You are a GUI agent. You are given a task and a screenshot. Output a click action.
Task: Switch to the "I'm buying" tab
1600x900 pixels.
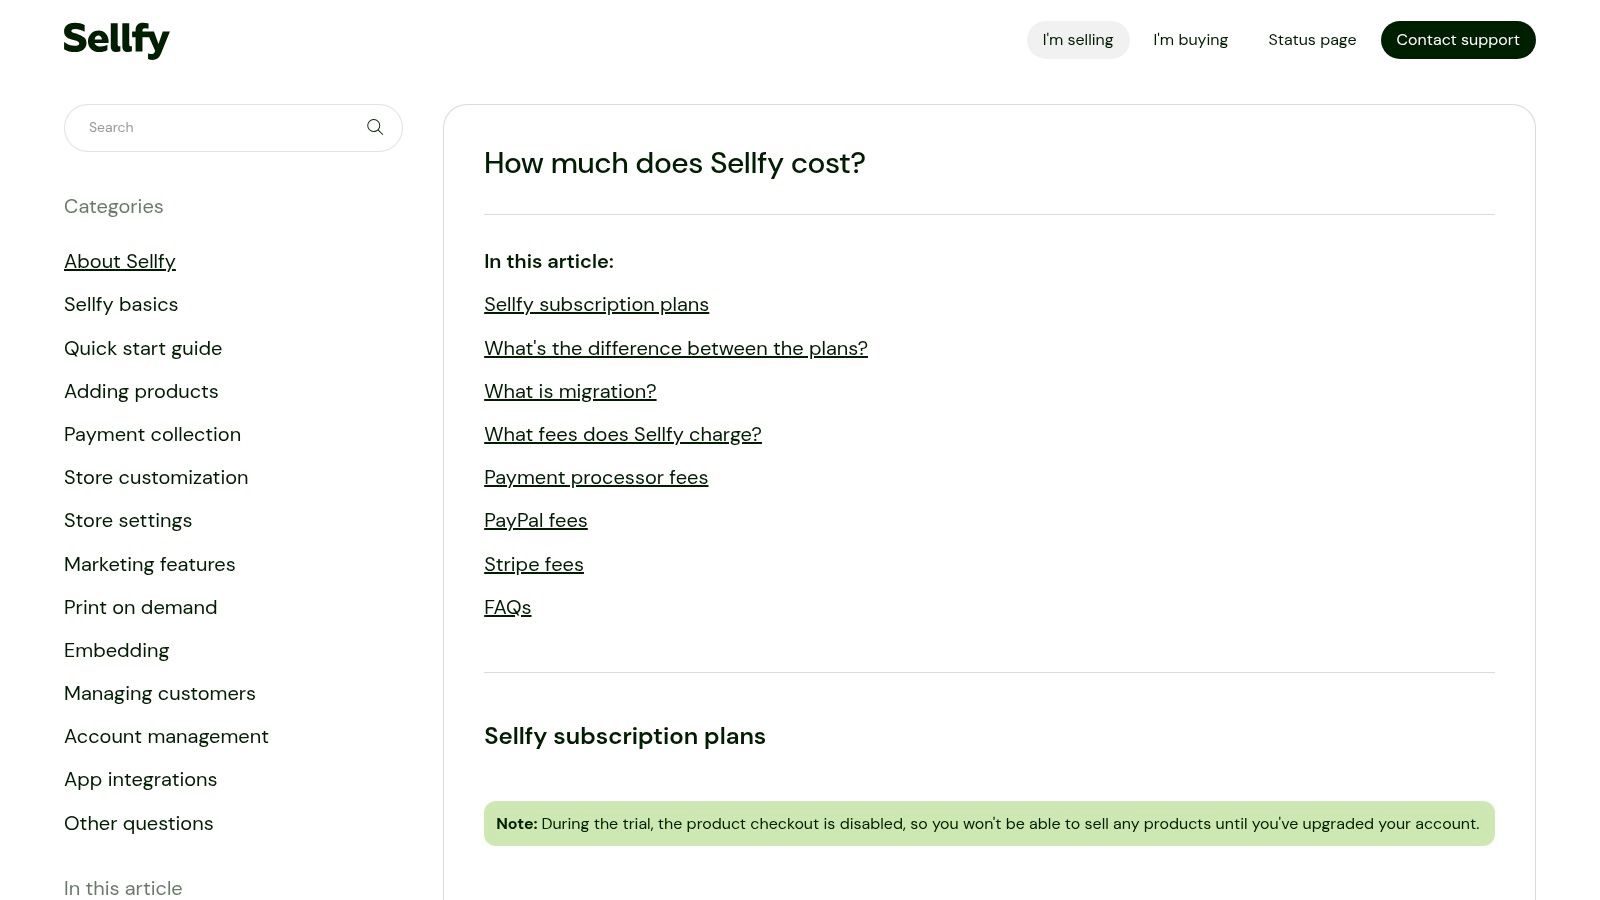tap(1190, 39)
